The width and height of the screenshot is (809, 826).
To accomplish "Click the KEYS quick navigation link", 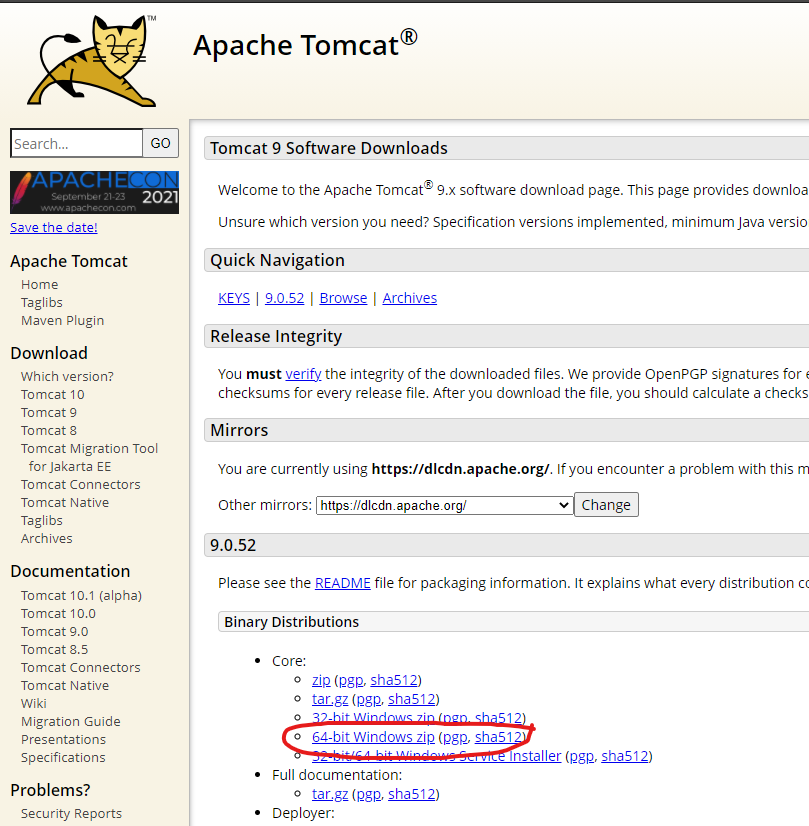I will tap(234, 298).
